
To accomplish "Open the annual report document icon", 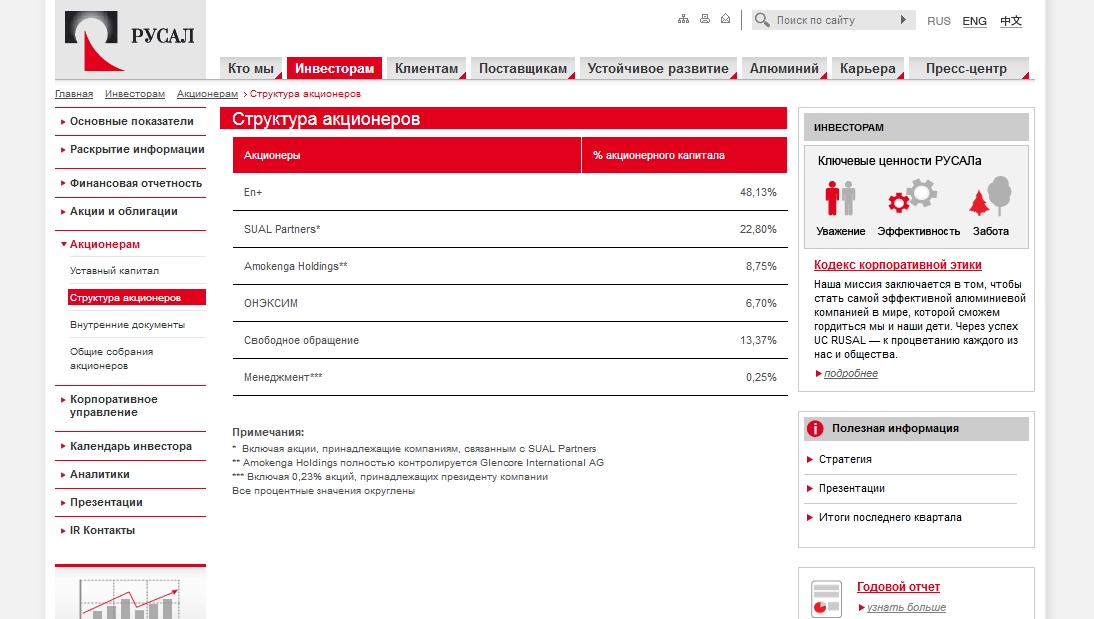I will (x=827, y=599).
